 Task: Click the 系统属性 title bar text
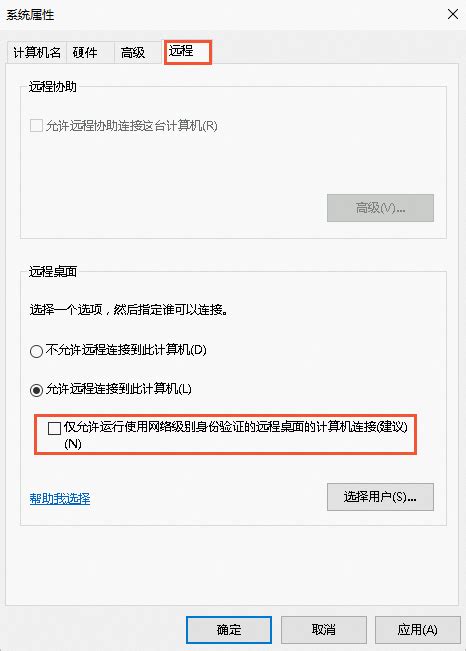tap(30, 15)
